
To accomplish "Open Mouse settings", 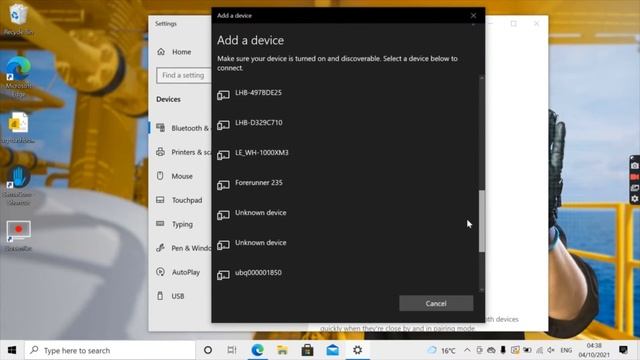I will (x=180, y=176).
